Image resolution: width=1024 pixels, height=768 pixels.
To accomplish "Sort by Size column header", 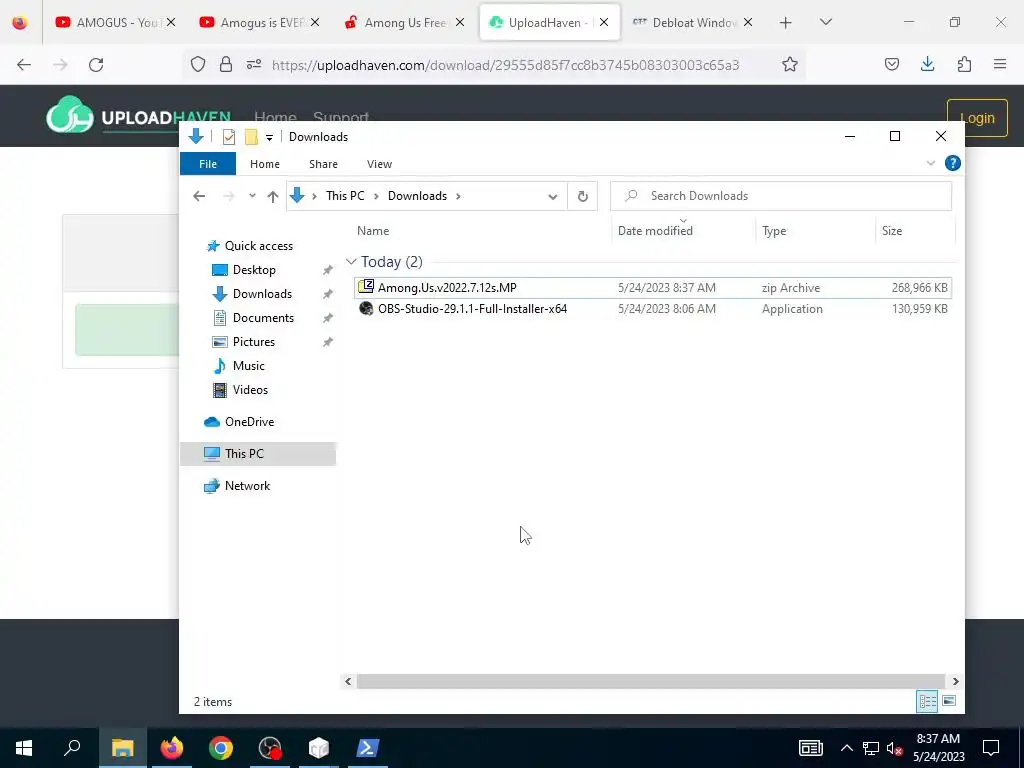I will (891, 231).
